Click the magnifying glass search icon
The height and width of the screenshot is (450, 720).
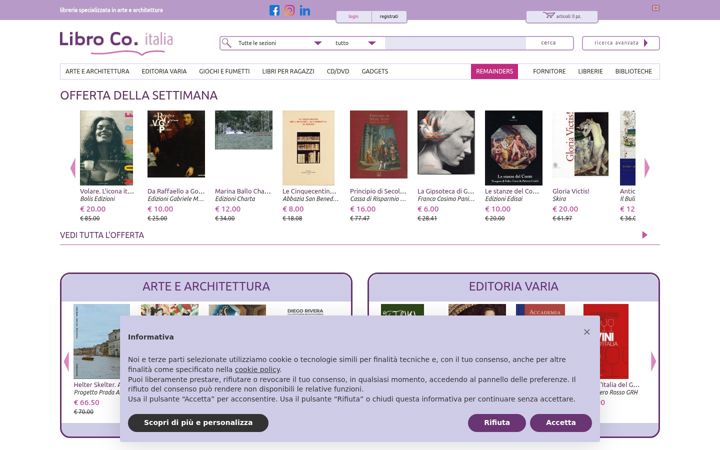(226, 43)
